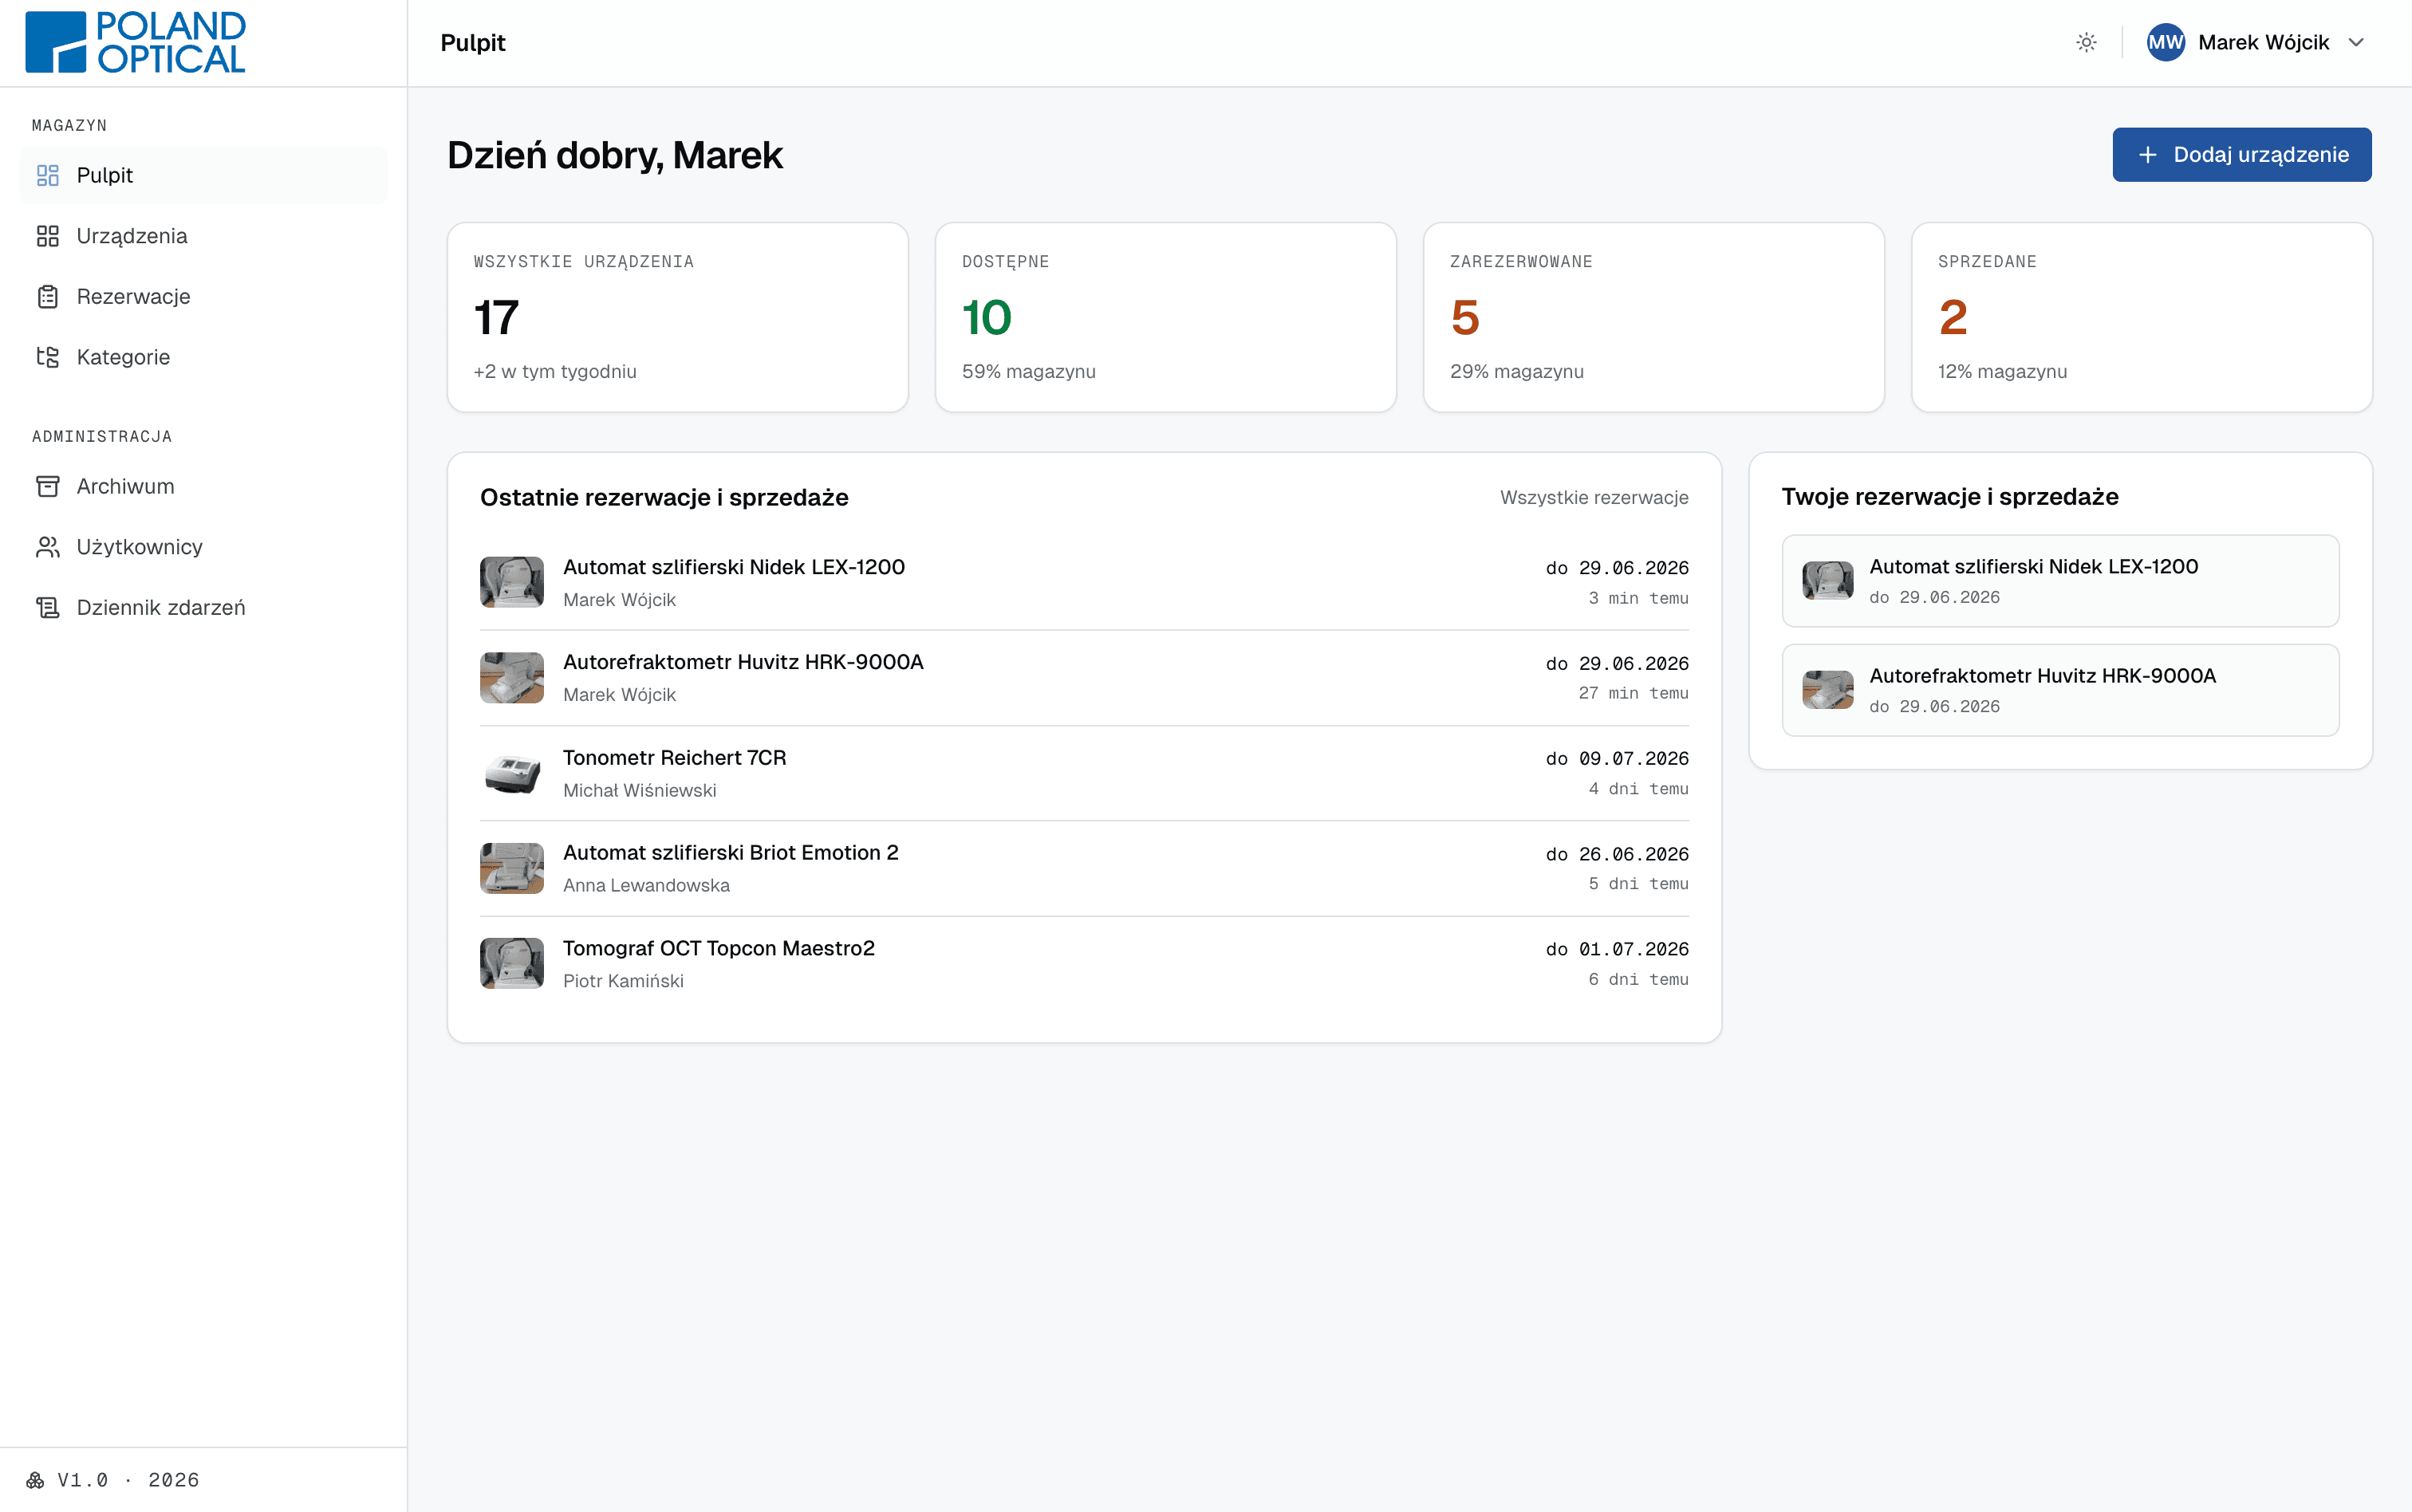Open Nidek LEX-1200 card title in Twoje rezerwacje
Image resolution: width=2412 pixels, height=1512 pixels.
click(x=2033, y=566)
